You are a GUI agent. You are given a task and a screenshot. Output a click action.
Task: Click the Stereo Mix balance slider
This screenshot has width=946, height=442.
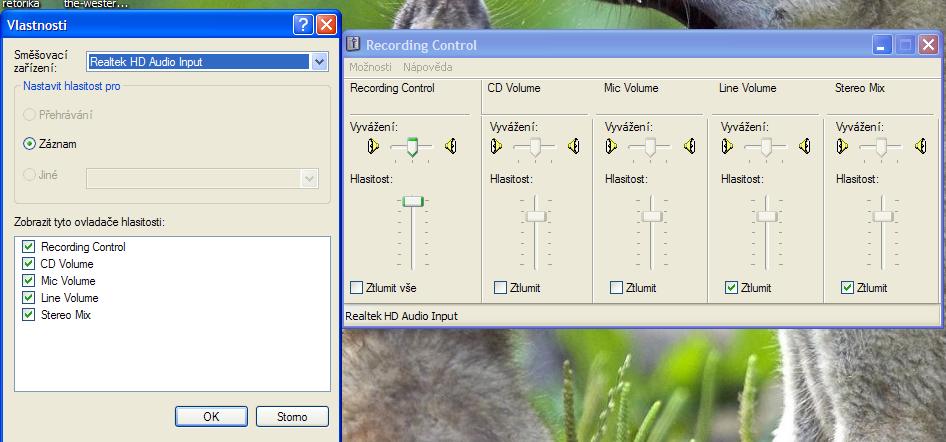881,147
